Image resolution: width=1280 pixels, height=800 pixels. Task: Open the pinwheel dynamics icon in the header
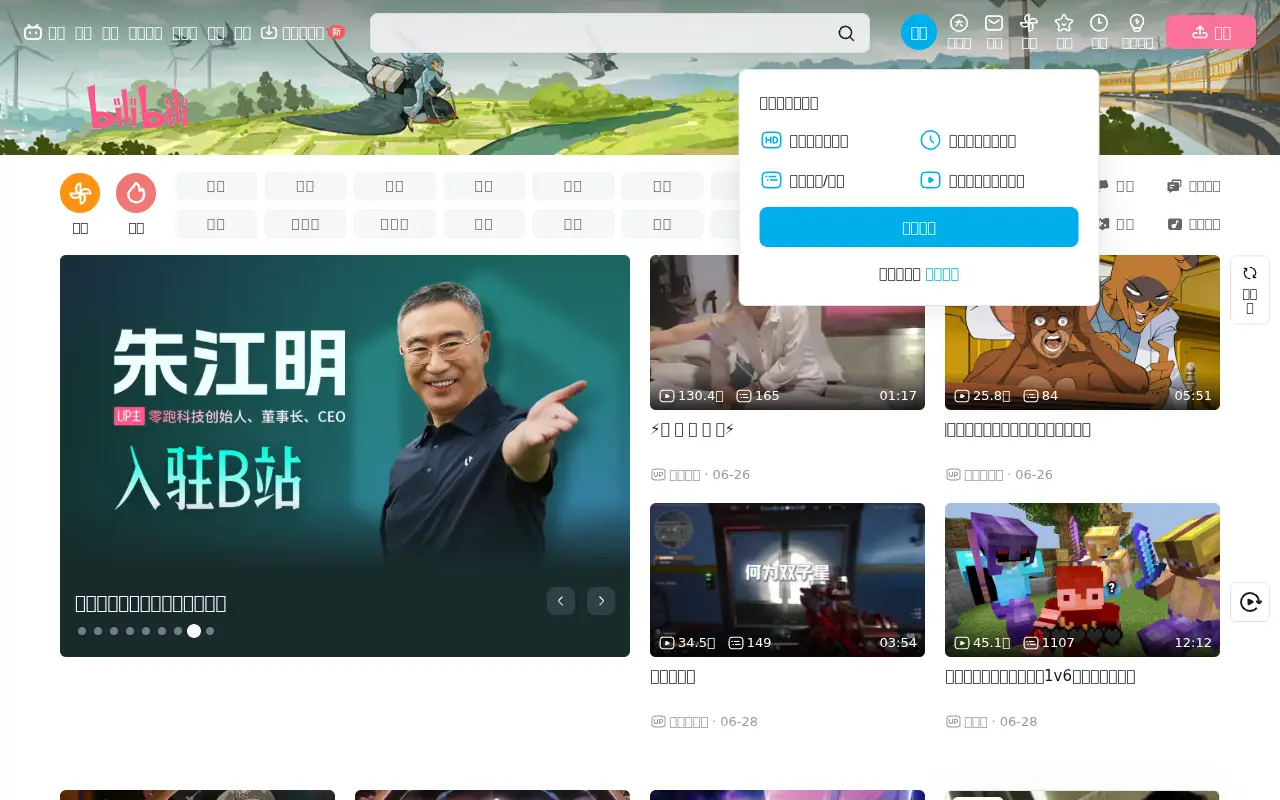click(x=1029, y=23)
